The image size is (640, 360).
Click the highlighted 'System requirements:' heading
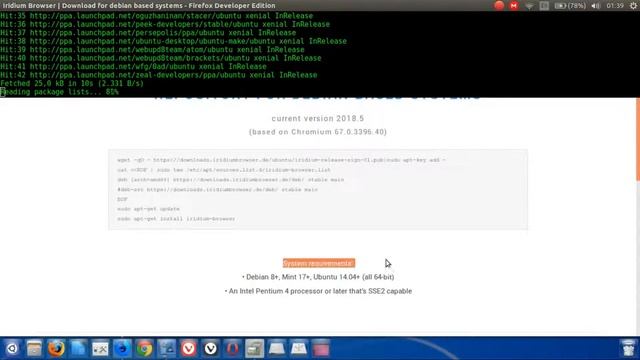[x=319, y=263]
